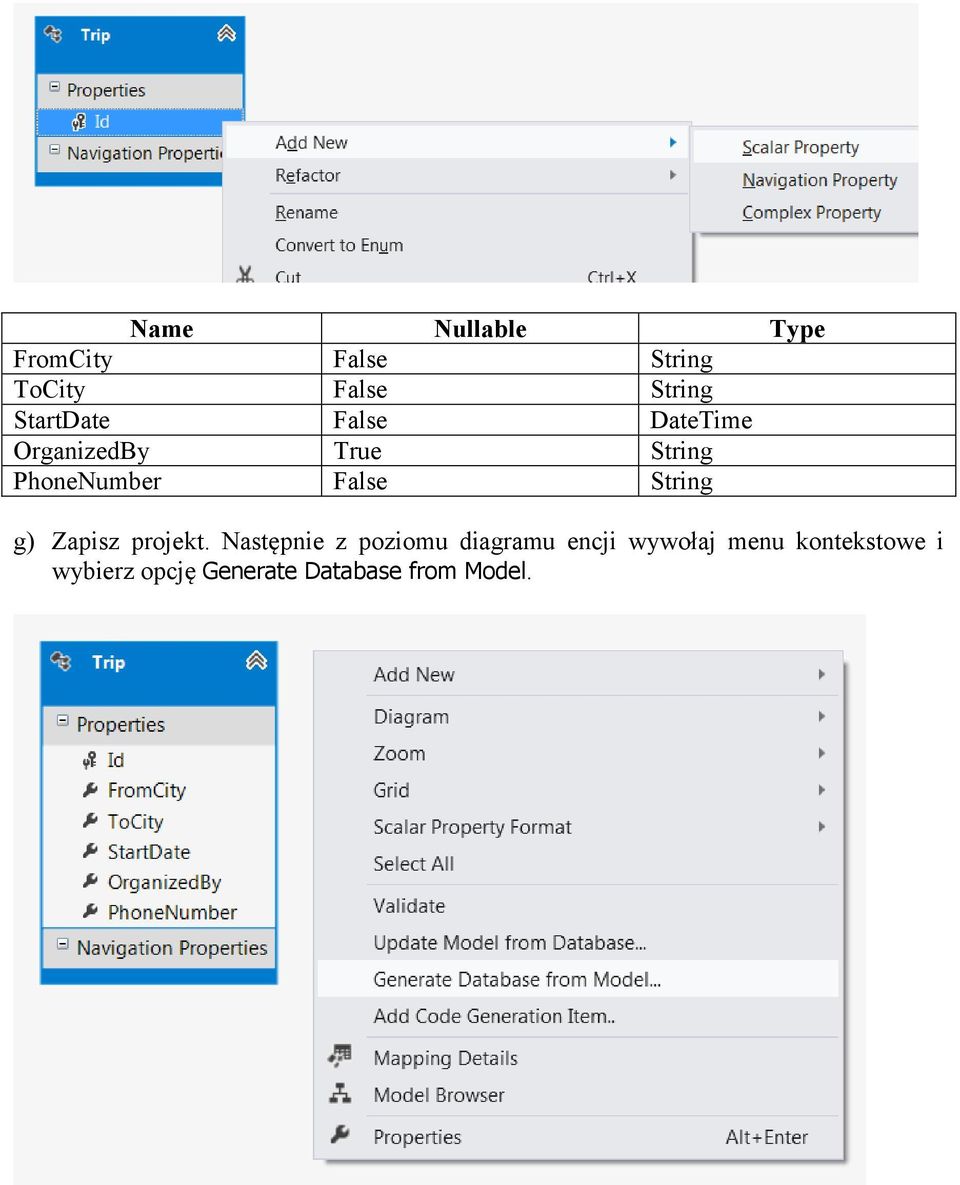This screenshot has height=1185, width=960.
Task: Click the wrench icon beside FromCity
Action: [x=90, y=791]
